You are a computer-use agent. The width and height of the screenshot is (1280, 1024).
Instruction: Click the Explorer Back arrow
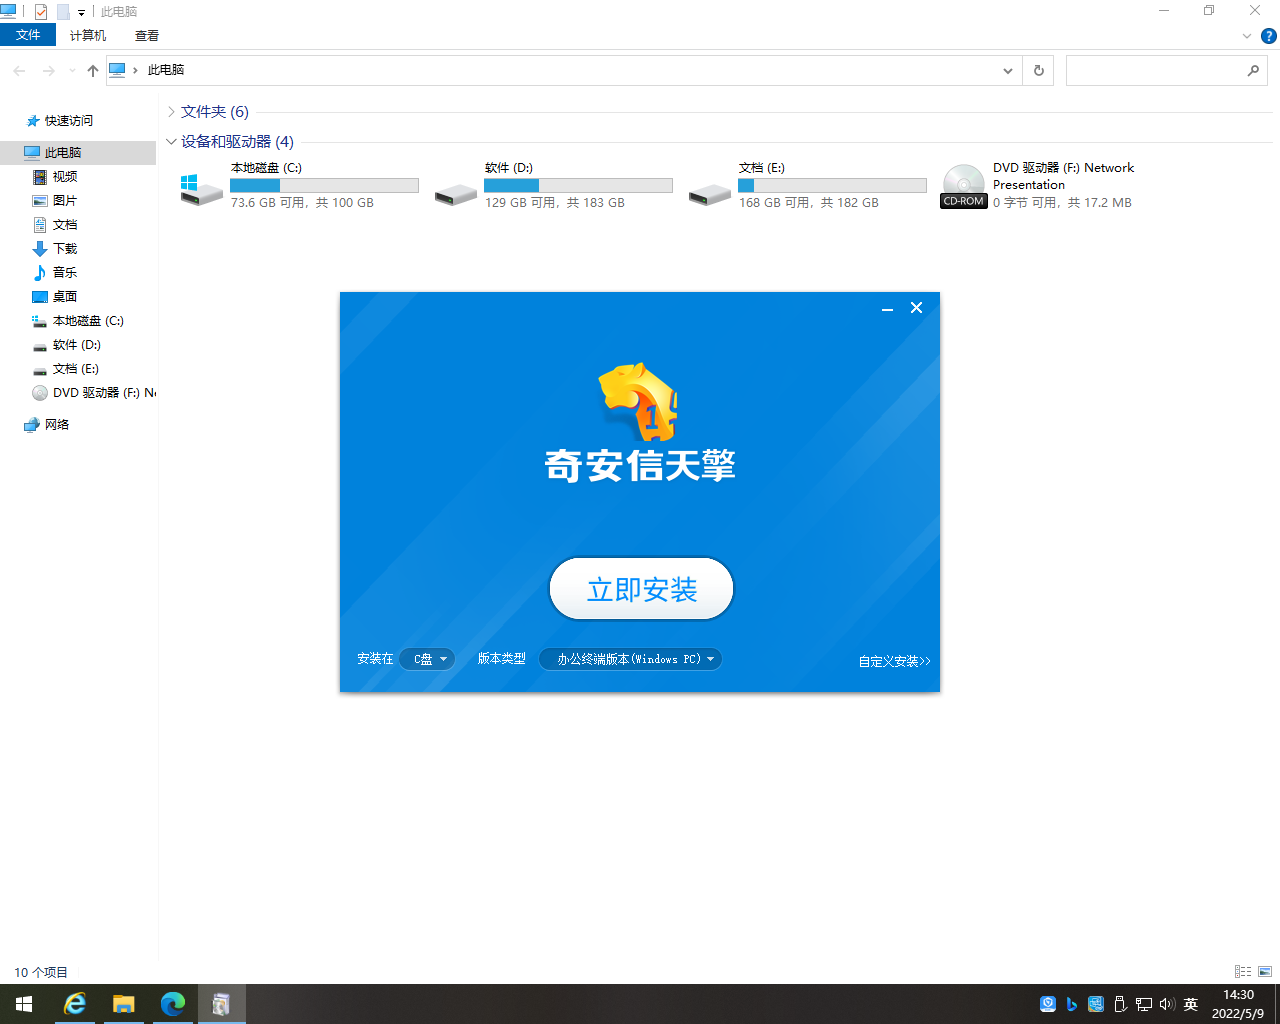point(19,70)
